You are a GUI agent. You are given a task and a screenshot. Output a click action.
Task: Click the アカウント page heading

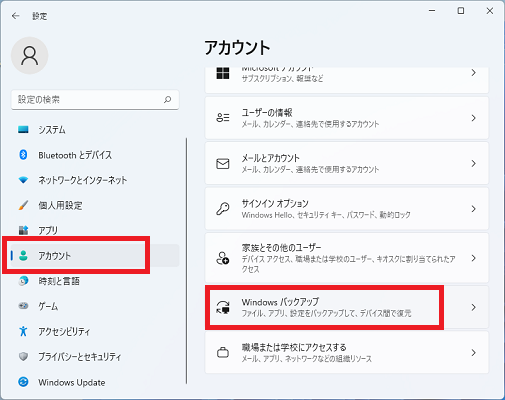pyautogui.click(x=237, y=48)
